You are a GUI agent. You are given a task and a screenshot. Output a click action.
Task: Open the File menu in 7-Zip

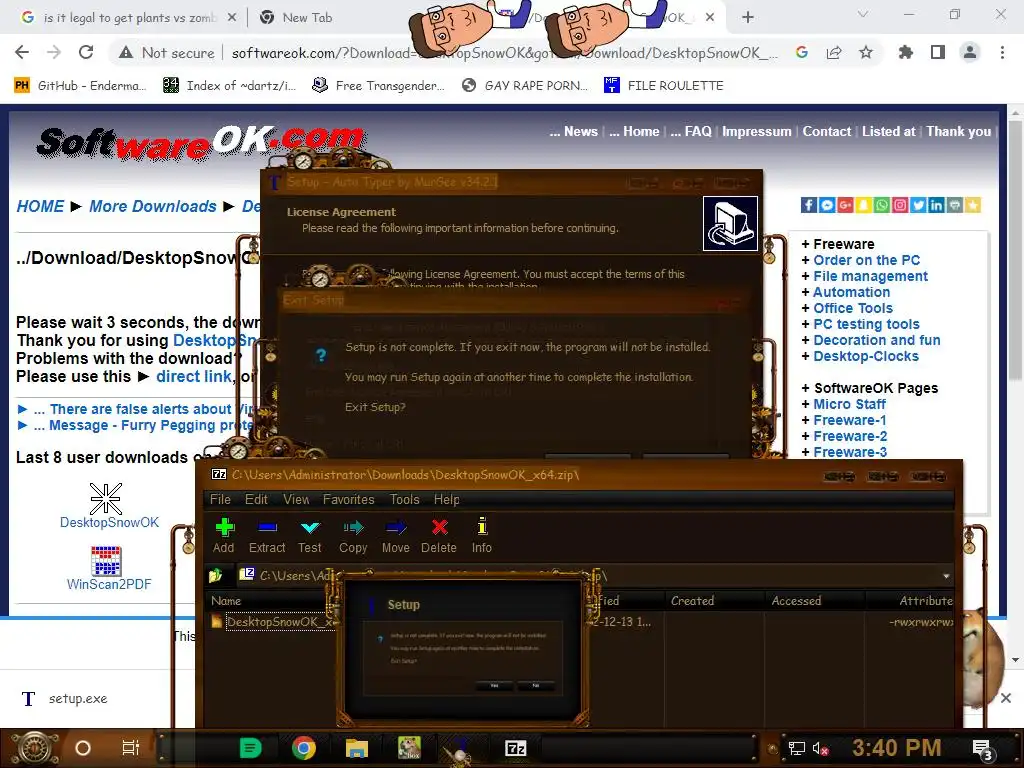coord(220,500)
